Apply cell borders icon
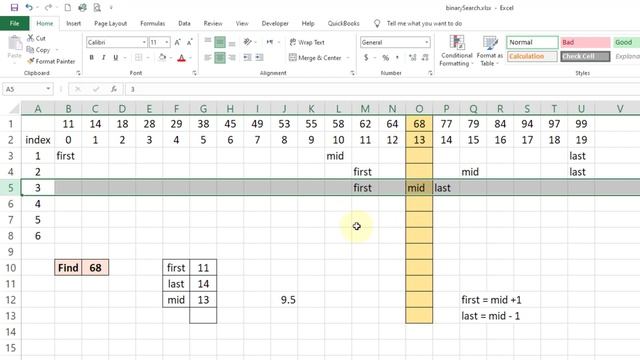 [x=138, y=58]
